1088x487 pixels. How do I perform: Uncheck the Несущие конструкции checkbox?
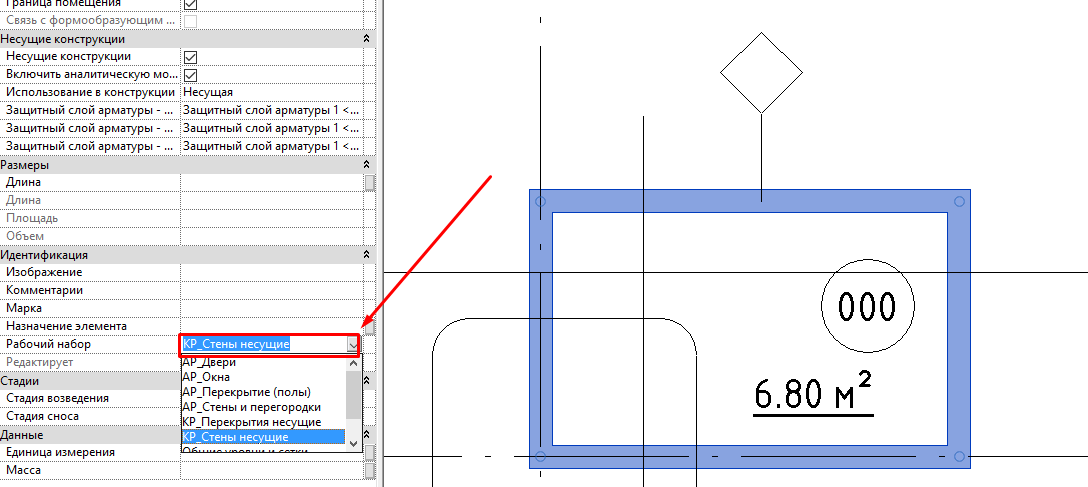point(190,57)
